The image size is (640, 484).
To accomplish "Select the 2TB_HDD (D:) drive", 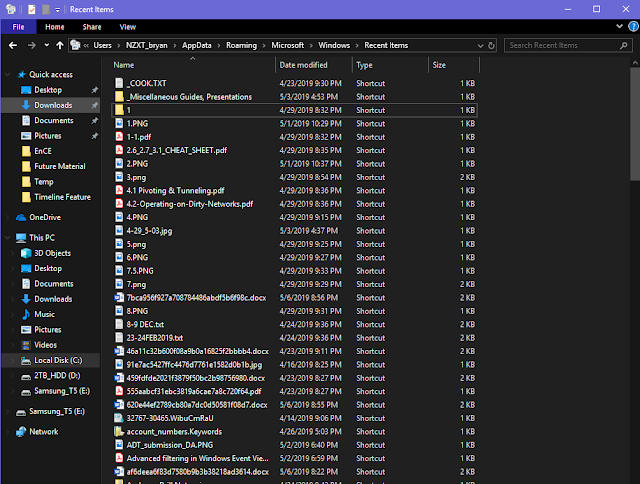I will (x=57, y=375).
